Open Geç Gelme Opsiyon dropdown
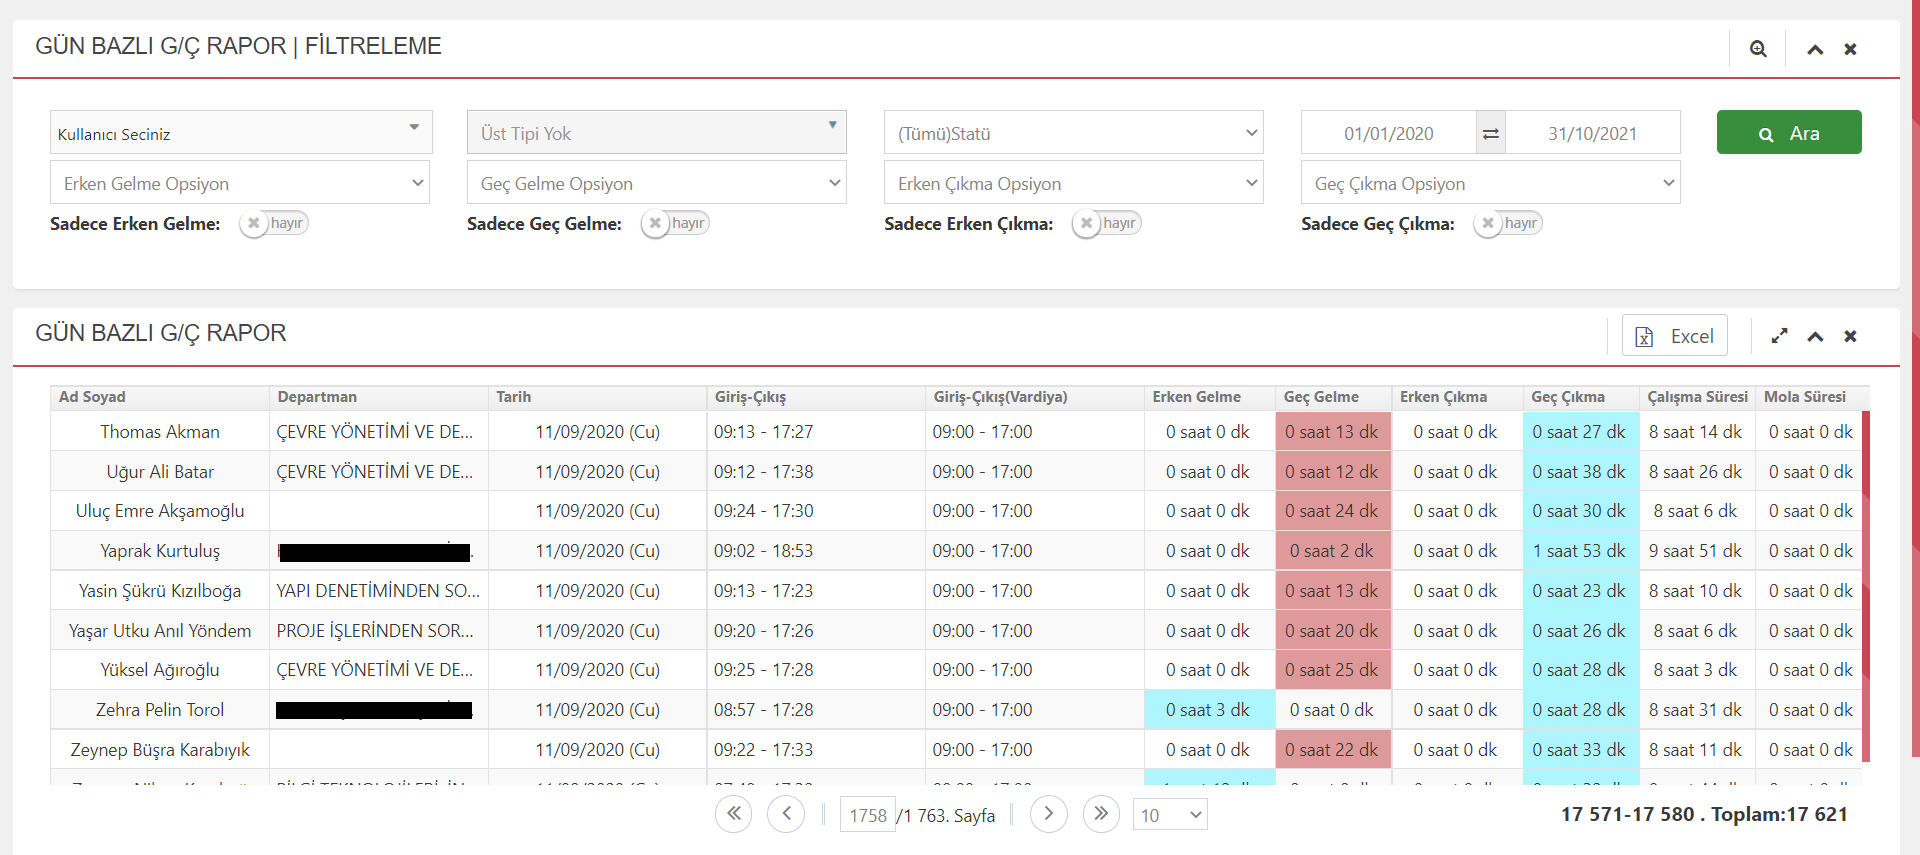The width and height of the screenshot is (1920, 855). [657, 183]
